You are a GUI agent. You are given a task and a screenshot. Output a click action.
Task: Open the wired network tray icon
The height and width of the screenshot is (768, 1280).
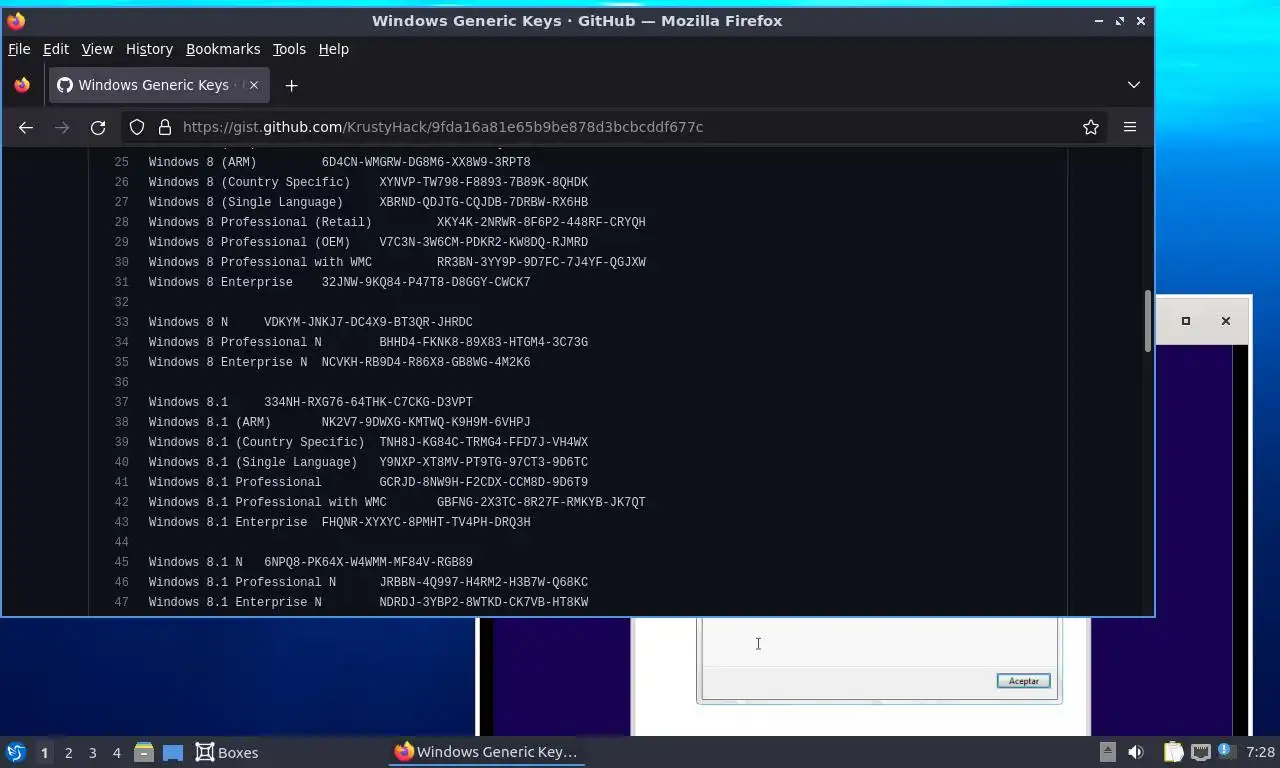pyautogui.click(x=1200, y=752)
